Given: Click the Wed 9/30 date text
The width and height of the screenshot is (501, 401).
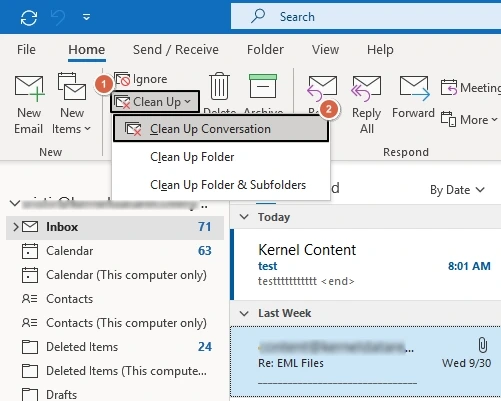Looking at the screenshot, I should pyautogui.click(x=466, y=363).
